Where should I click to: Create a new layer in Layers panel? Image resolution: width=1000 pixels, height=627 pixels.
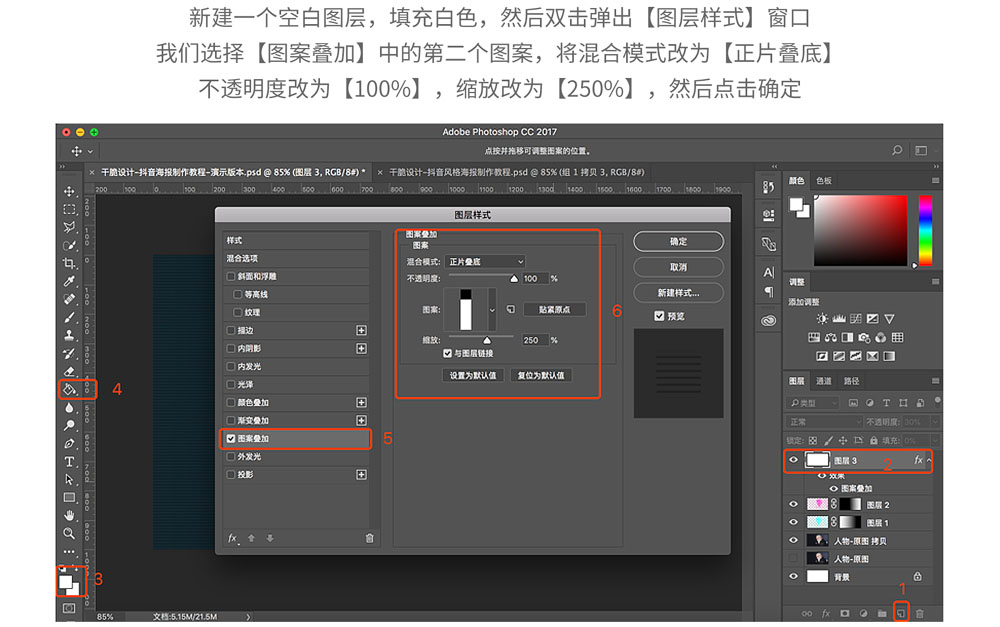click(x=901, y=613)
